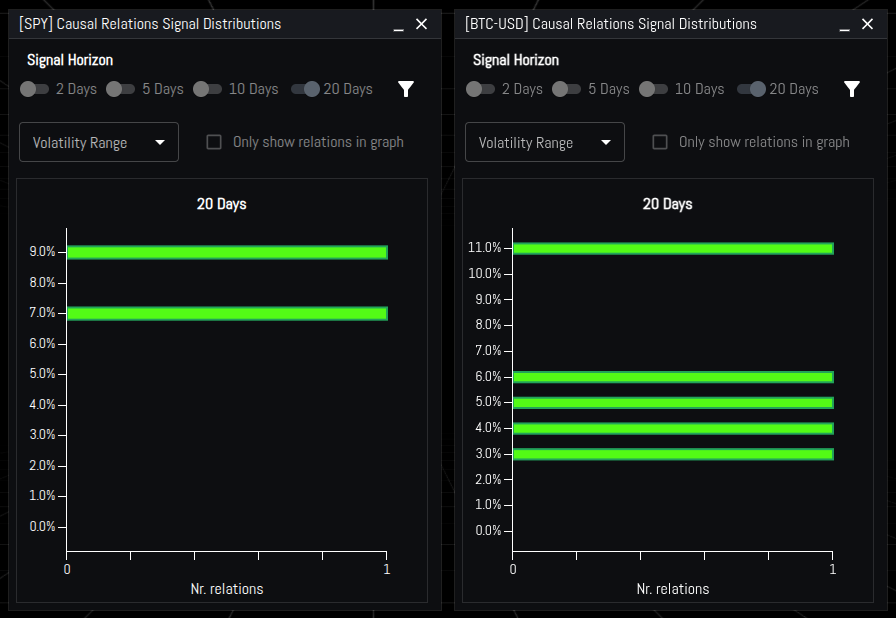Disable 20 Days horizon in the BTC-USD window
This screenshot has height=618, width=896.
click(x=751, y=89)
